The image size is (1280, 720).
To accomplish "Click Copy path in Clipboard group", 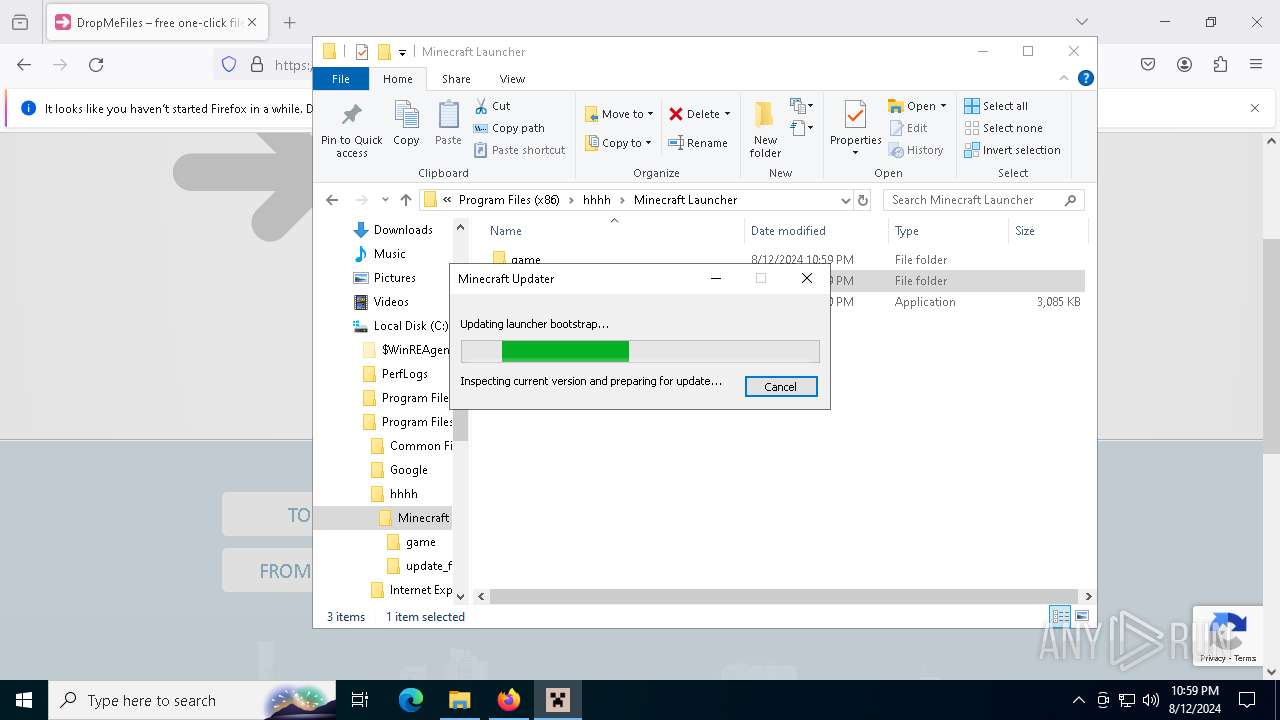I will click(x=509, y=128).
